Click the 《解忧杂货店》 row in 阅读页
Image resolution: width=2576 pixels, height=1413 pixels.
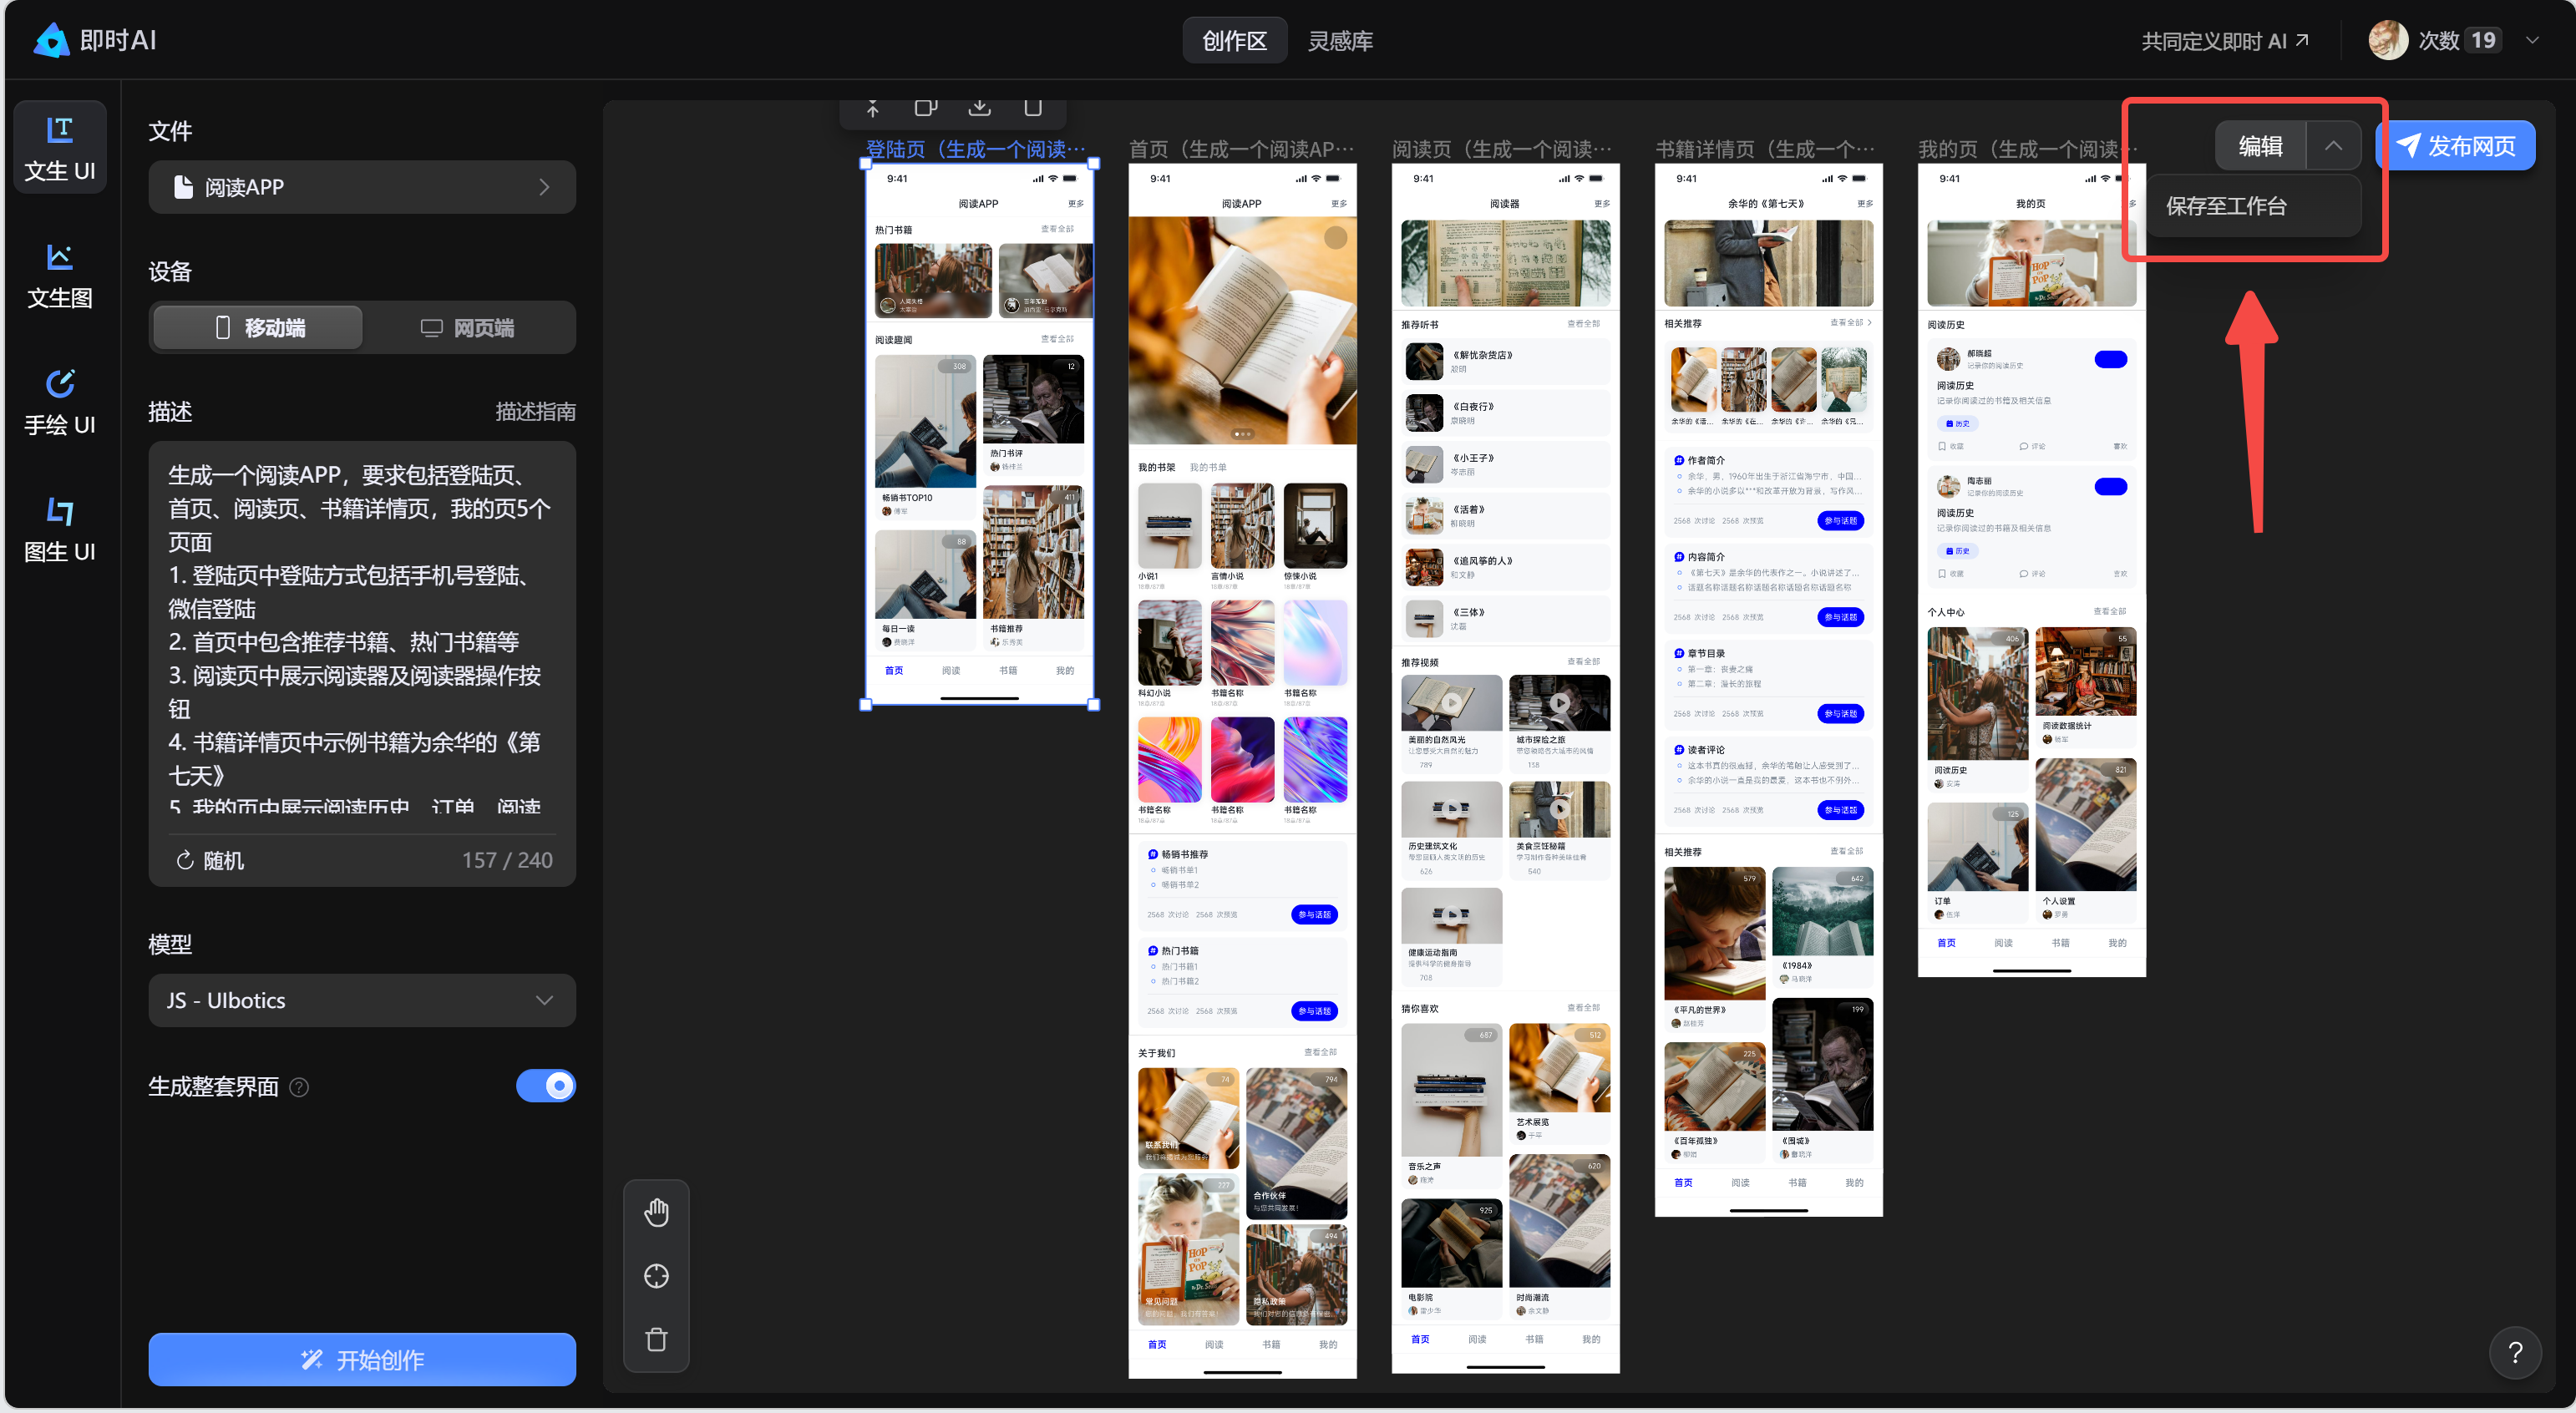coord(1505,361)
